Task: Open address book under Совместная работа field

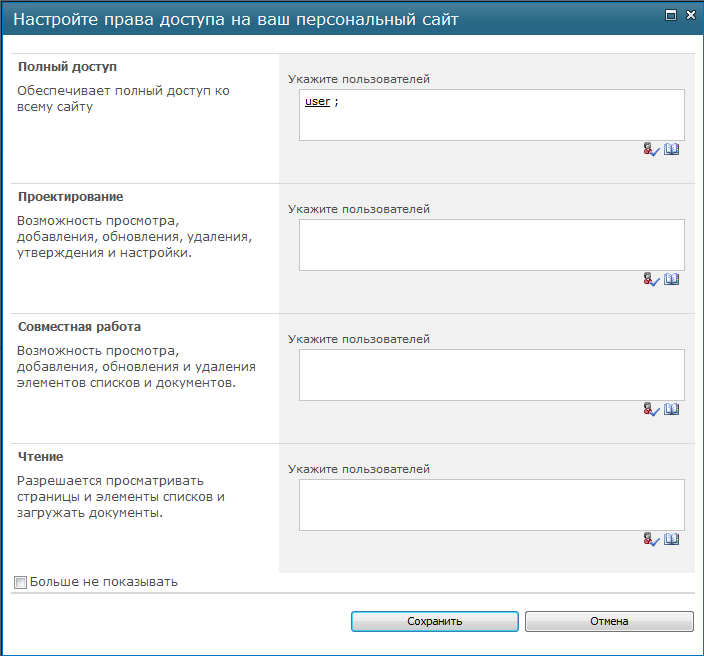Action: pos(672,409)
